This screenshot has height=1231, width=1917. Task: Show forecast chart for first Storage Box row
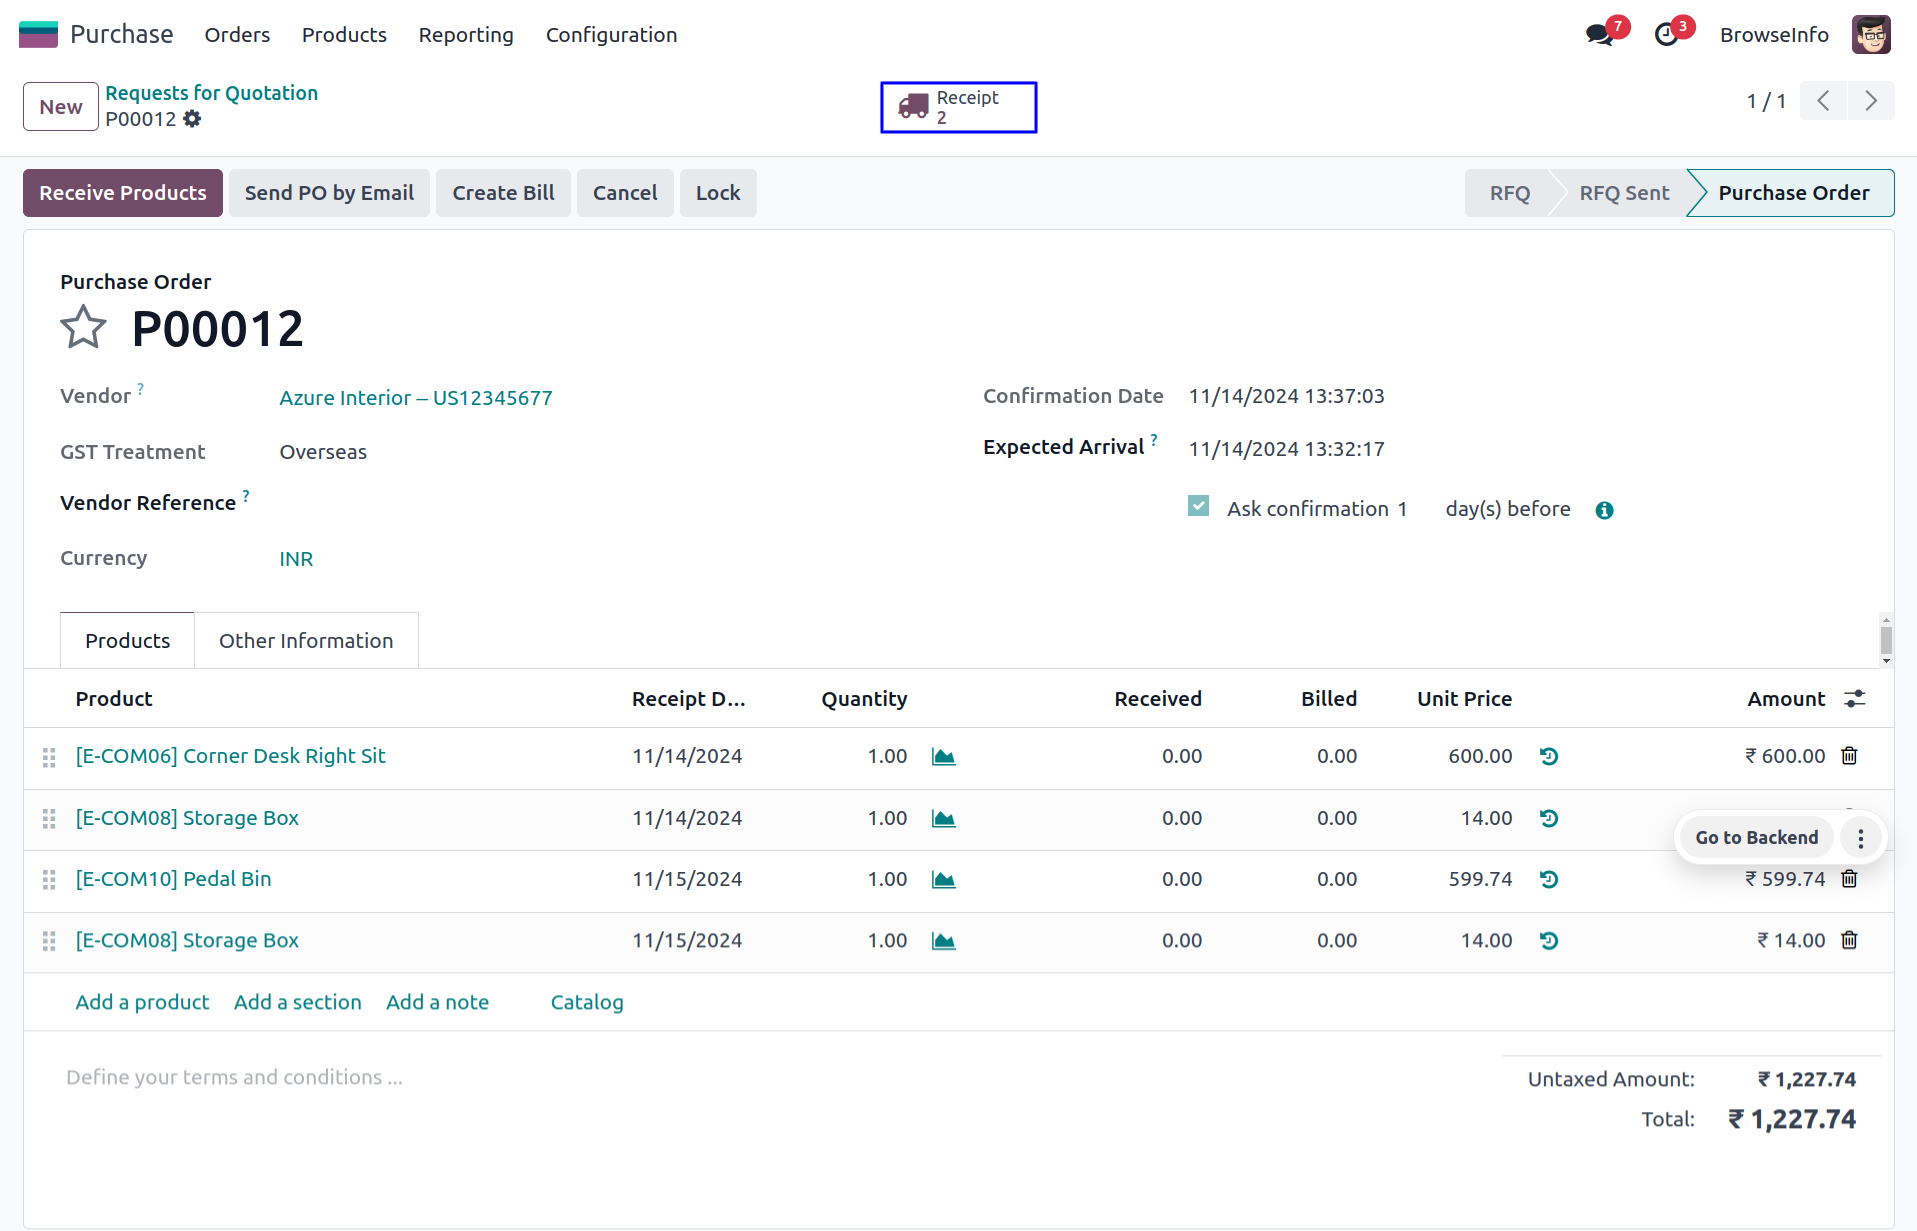pos(943,819)
